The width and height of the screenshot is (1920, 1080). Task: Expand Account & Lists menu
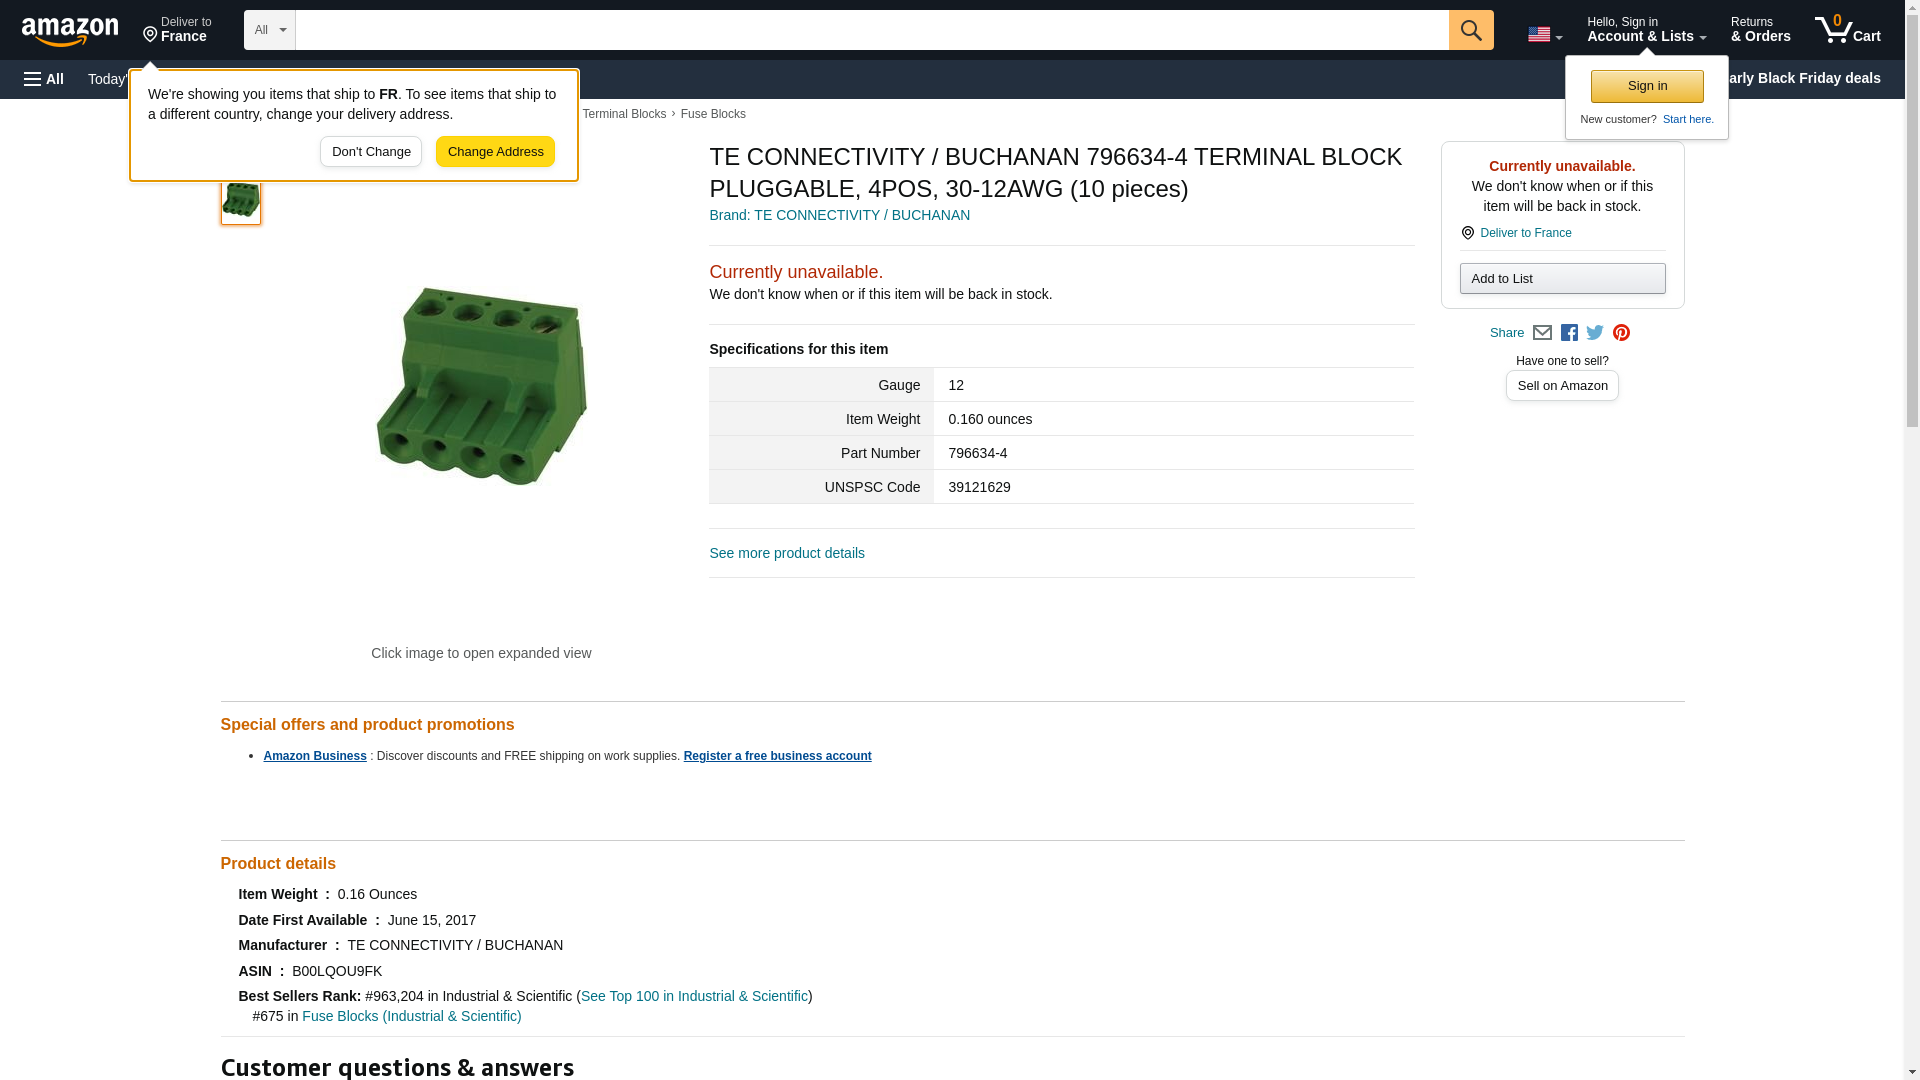(x=1646, y=30)
